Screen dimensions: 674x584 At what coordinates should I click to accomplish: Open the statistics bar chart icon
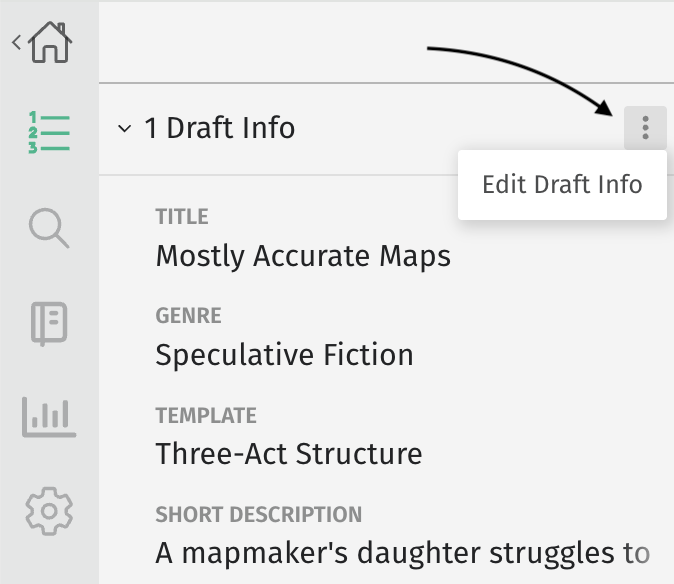click(49, 417)
